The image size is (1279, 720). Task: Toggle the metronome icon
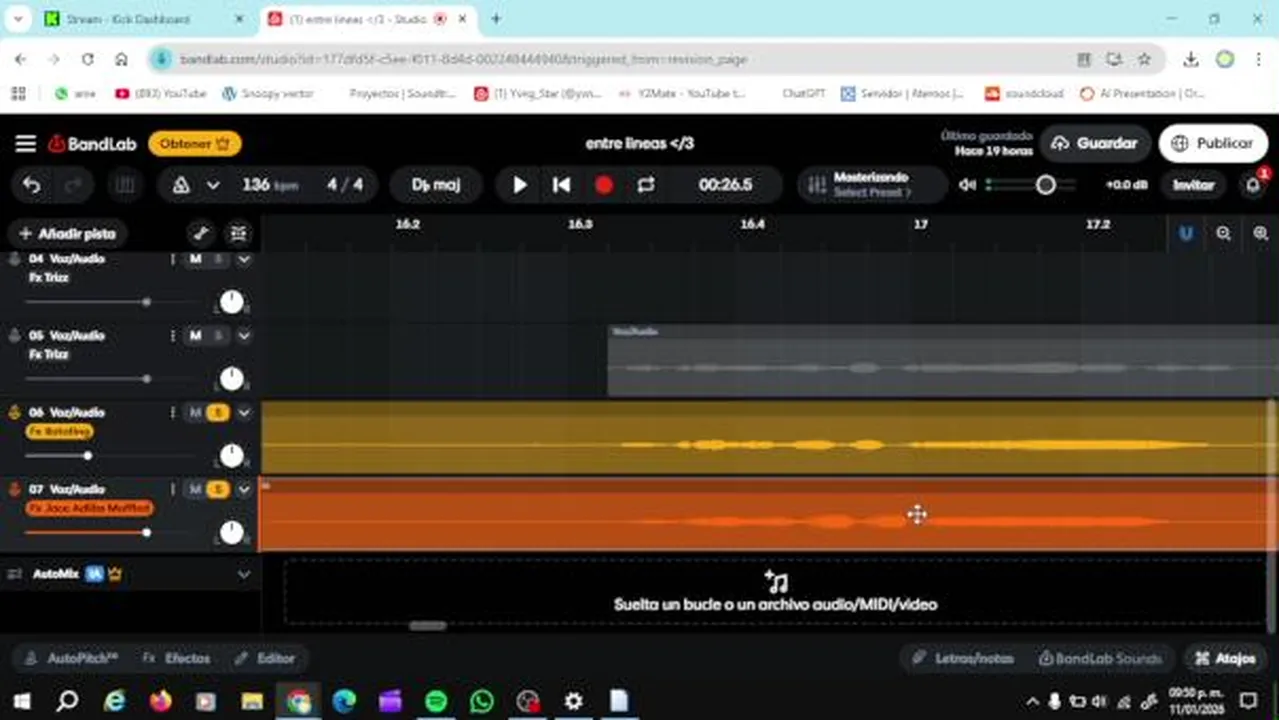pyautogui.click(x=181, y=185)
